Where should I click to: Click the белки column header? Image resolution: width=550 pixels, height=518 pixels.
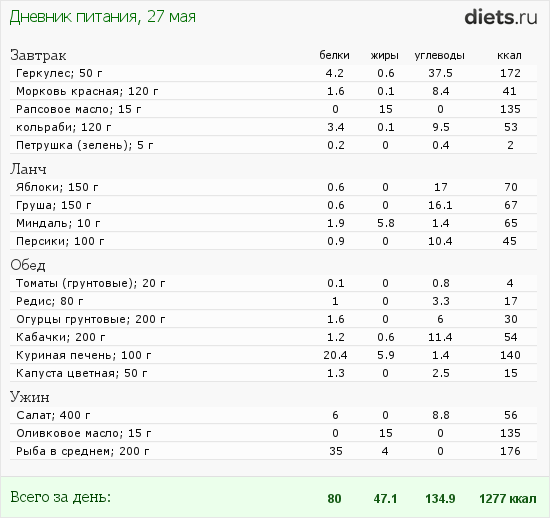(334, 55)
